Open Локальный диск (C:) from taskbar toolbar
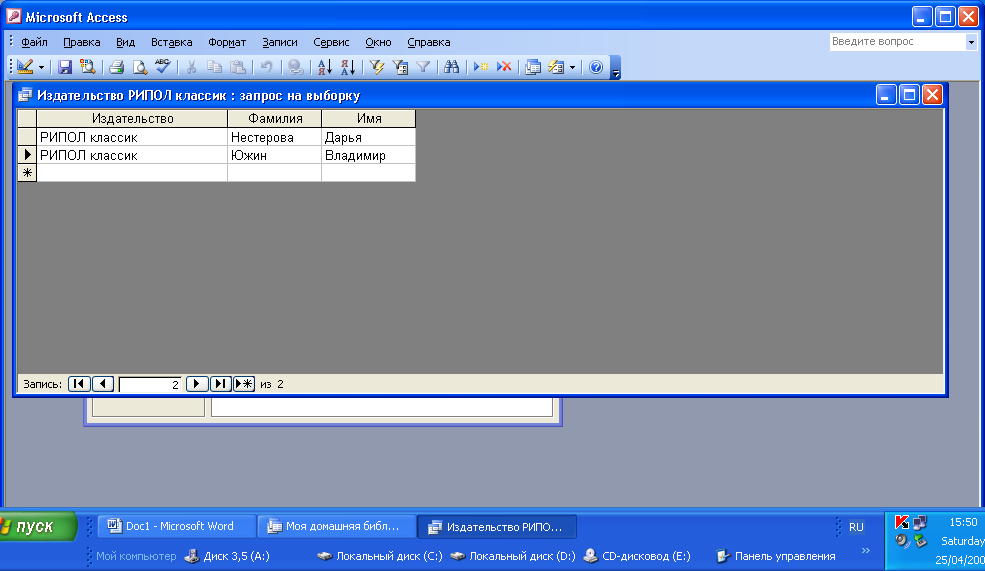This screenshot has width=985, height=571. point(380,556)
